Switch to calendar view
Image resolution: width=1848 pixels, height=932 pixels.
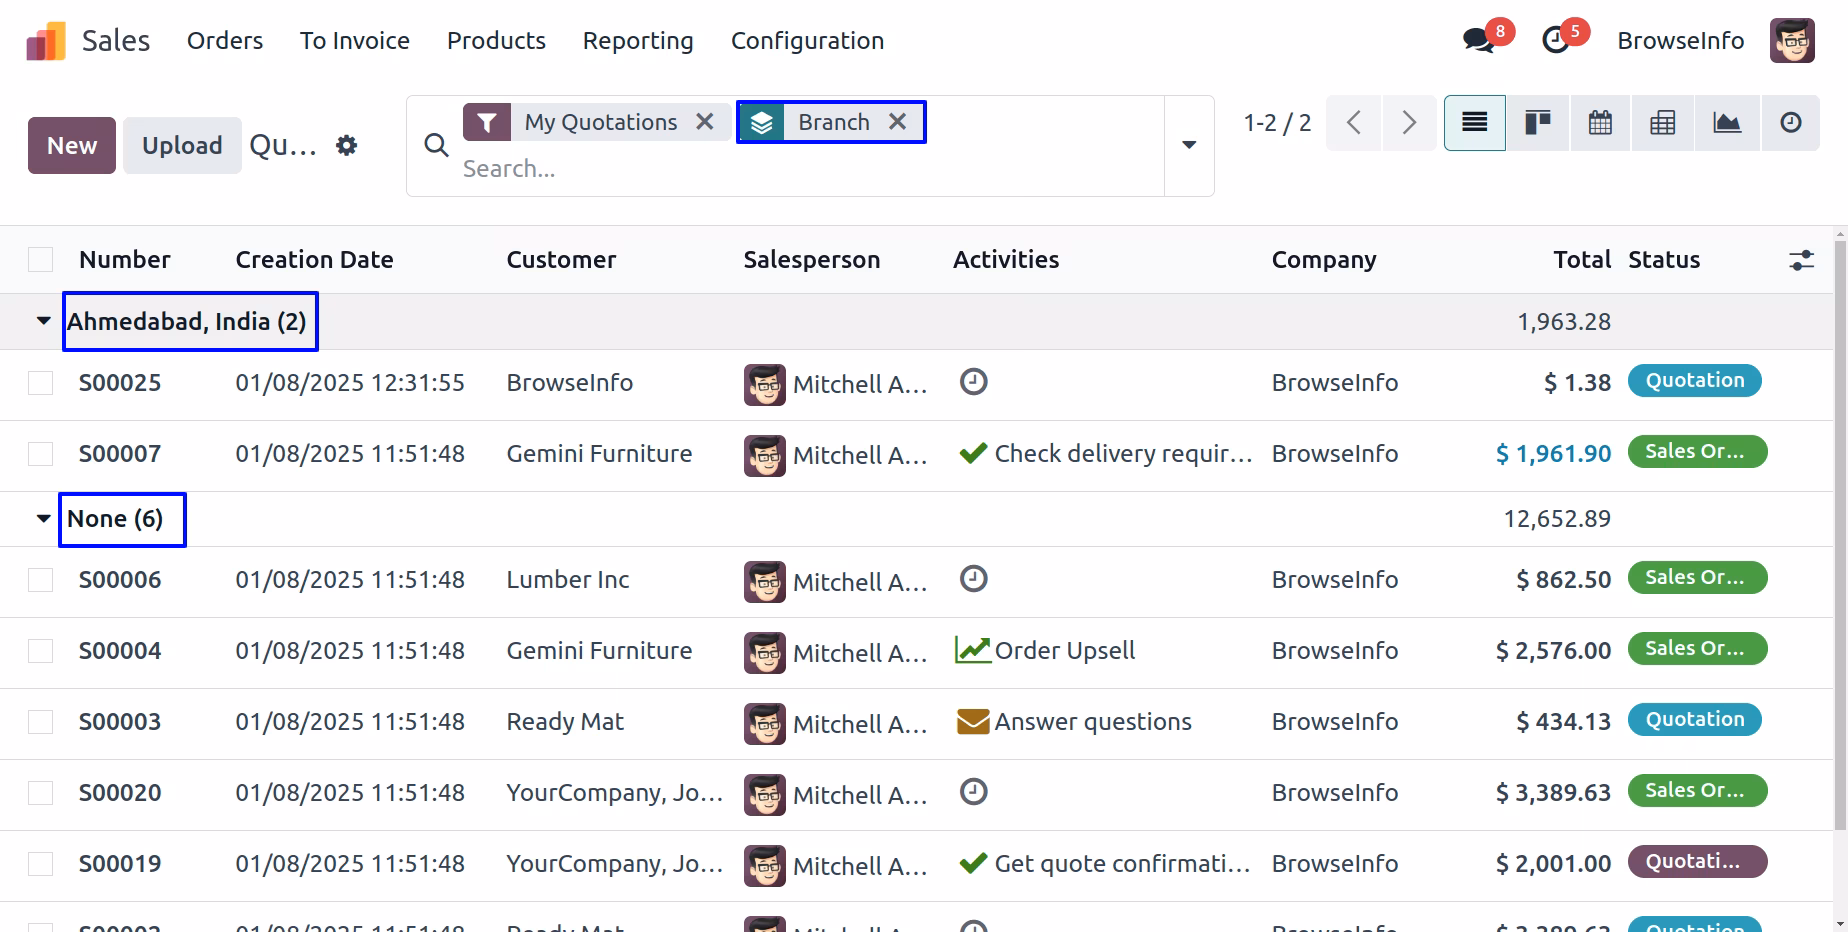pos(1600,123)
